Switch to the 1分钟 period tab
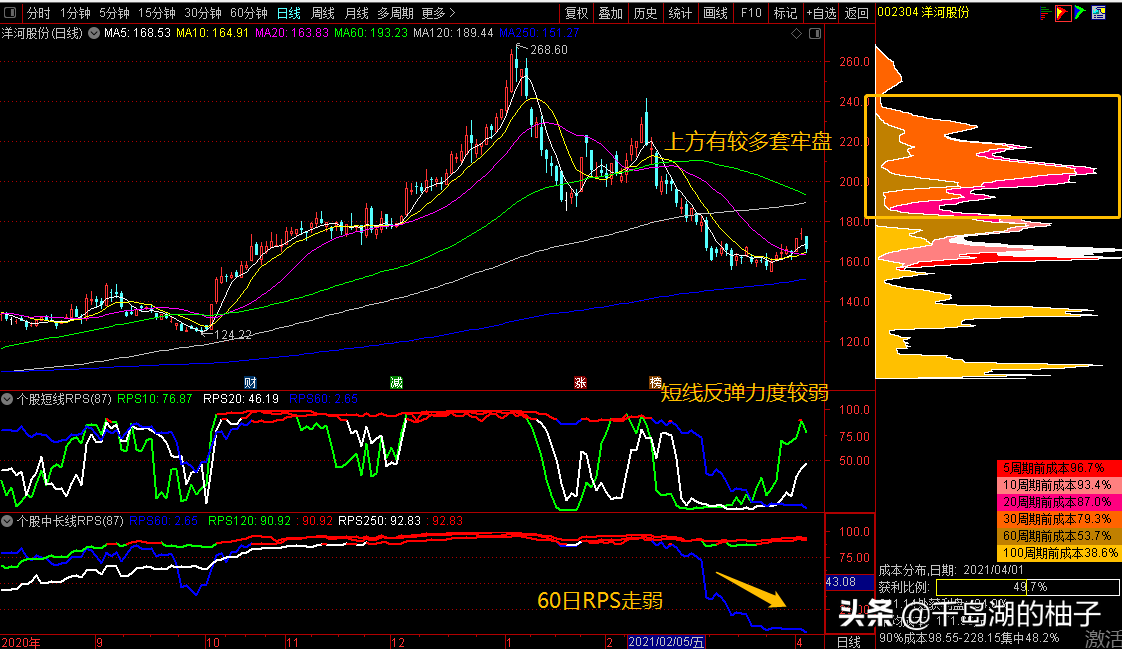The image size is (1122, 649). pos(74,13)
